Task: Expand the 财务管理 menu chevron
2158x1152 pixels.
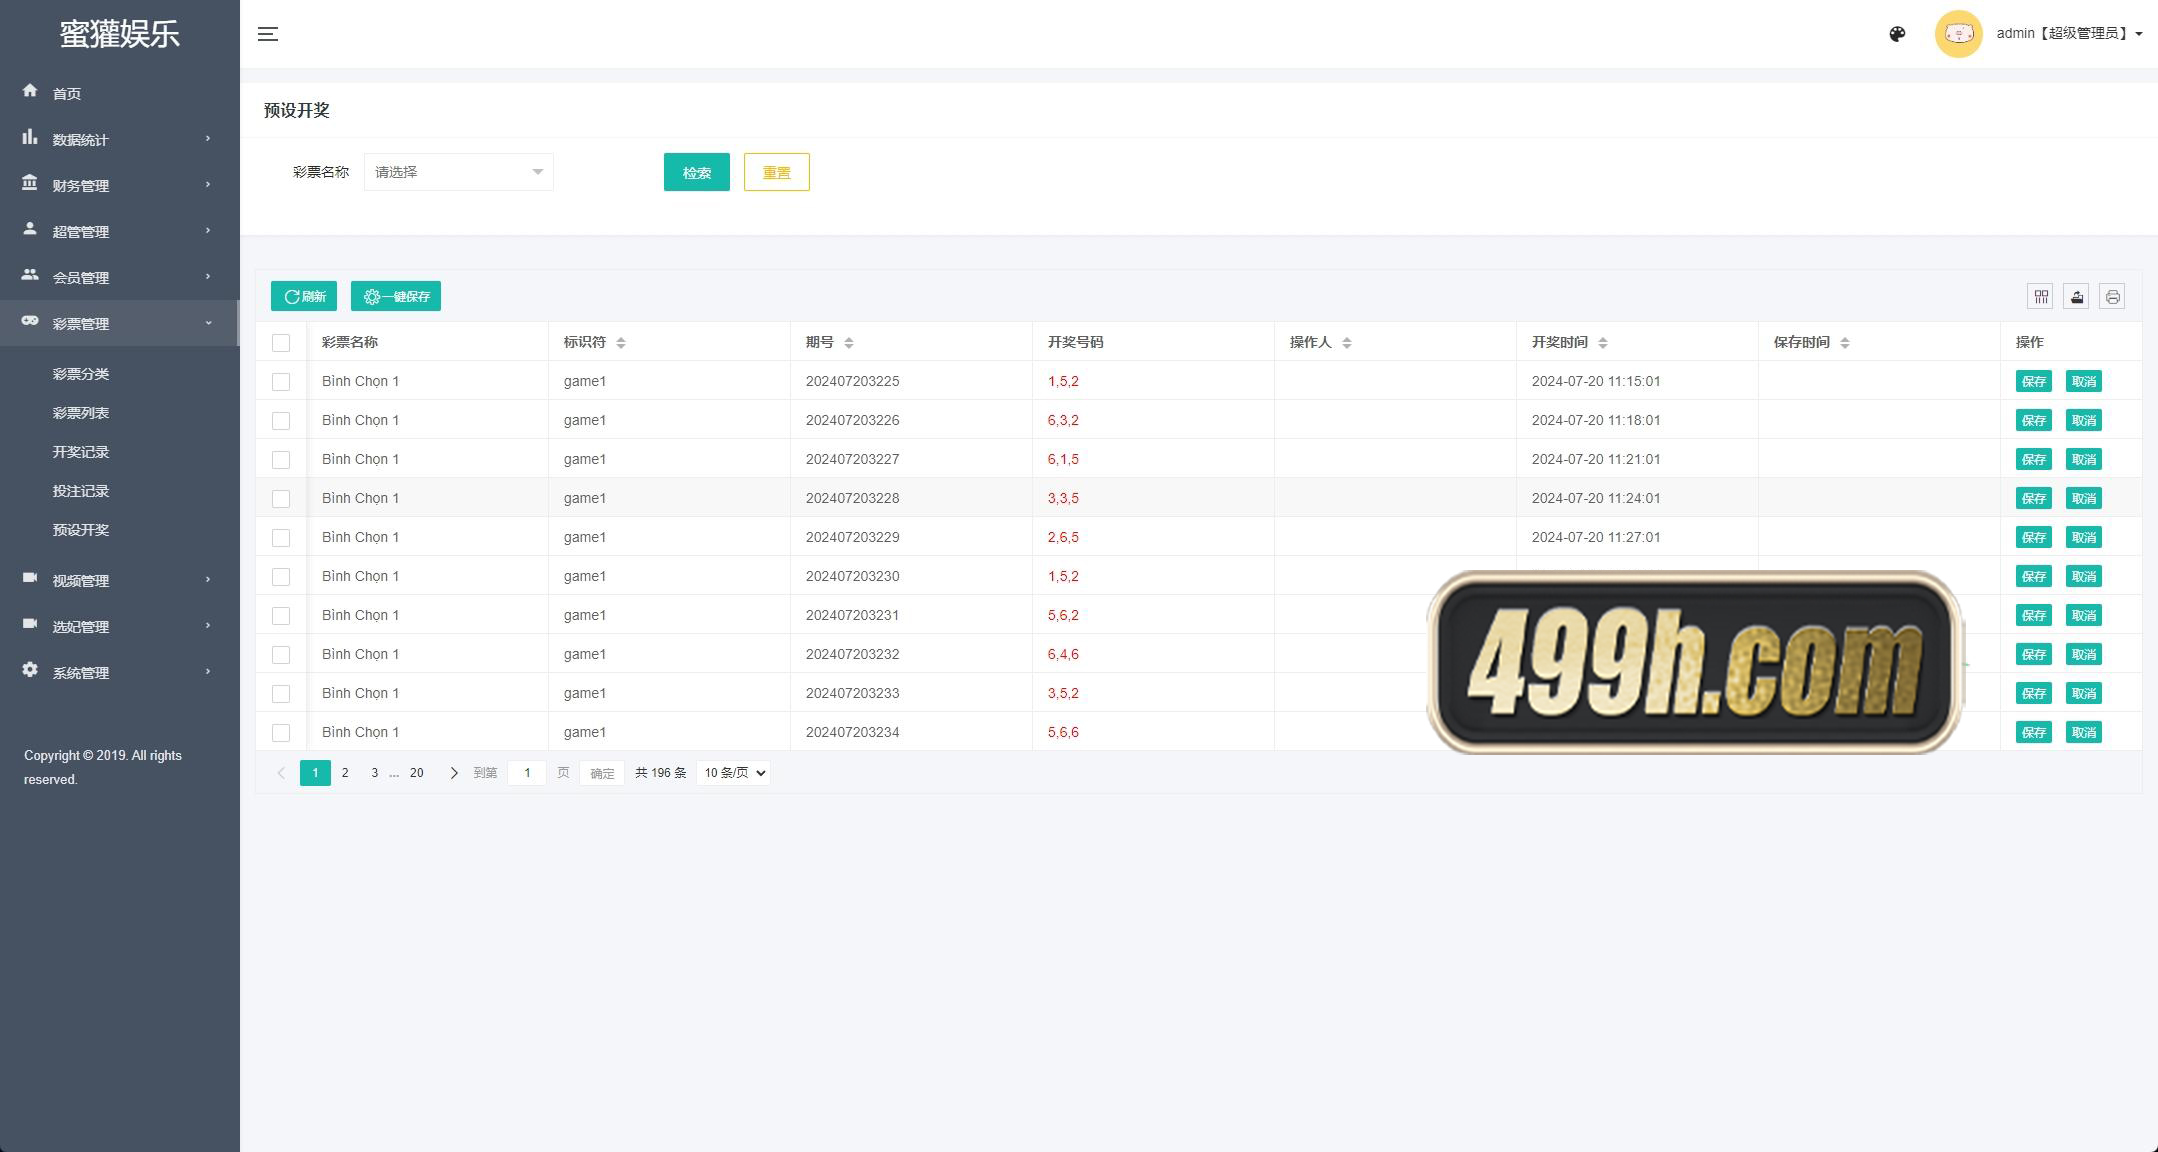Action: (208, 184)
